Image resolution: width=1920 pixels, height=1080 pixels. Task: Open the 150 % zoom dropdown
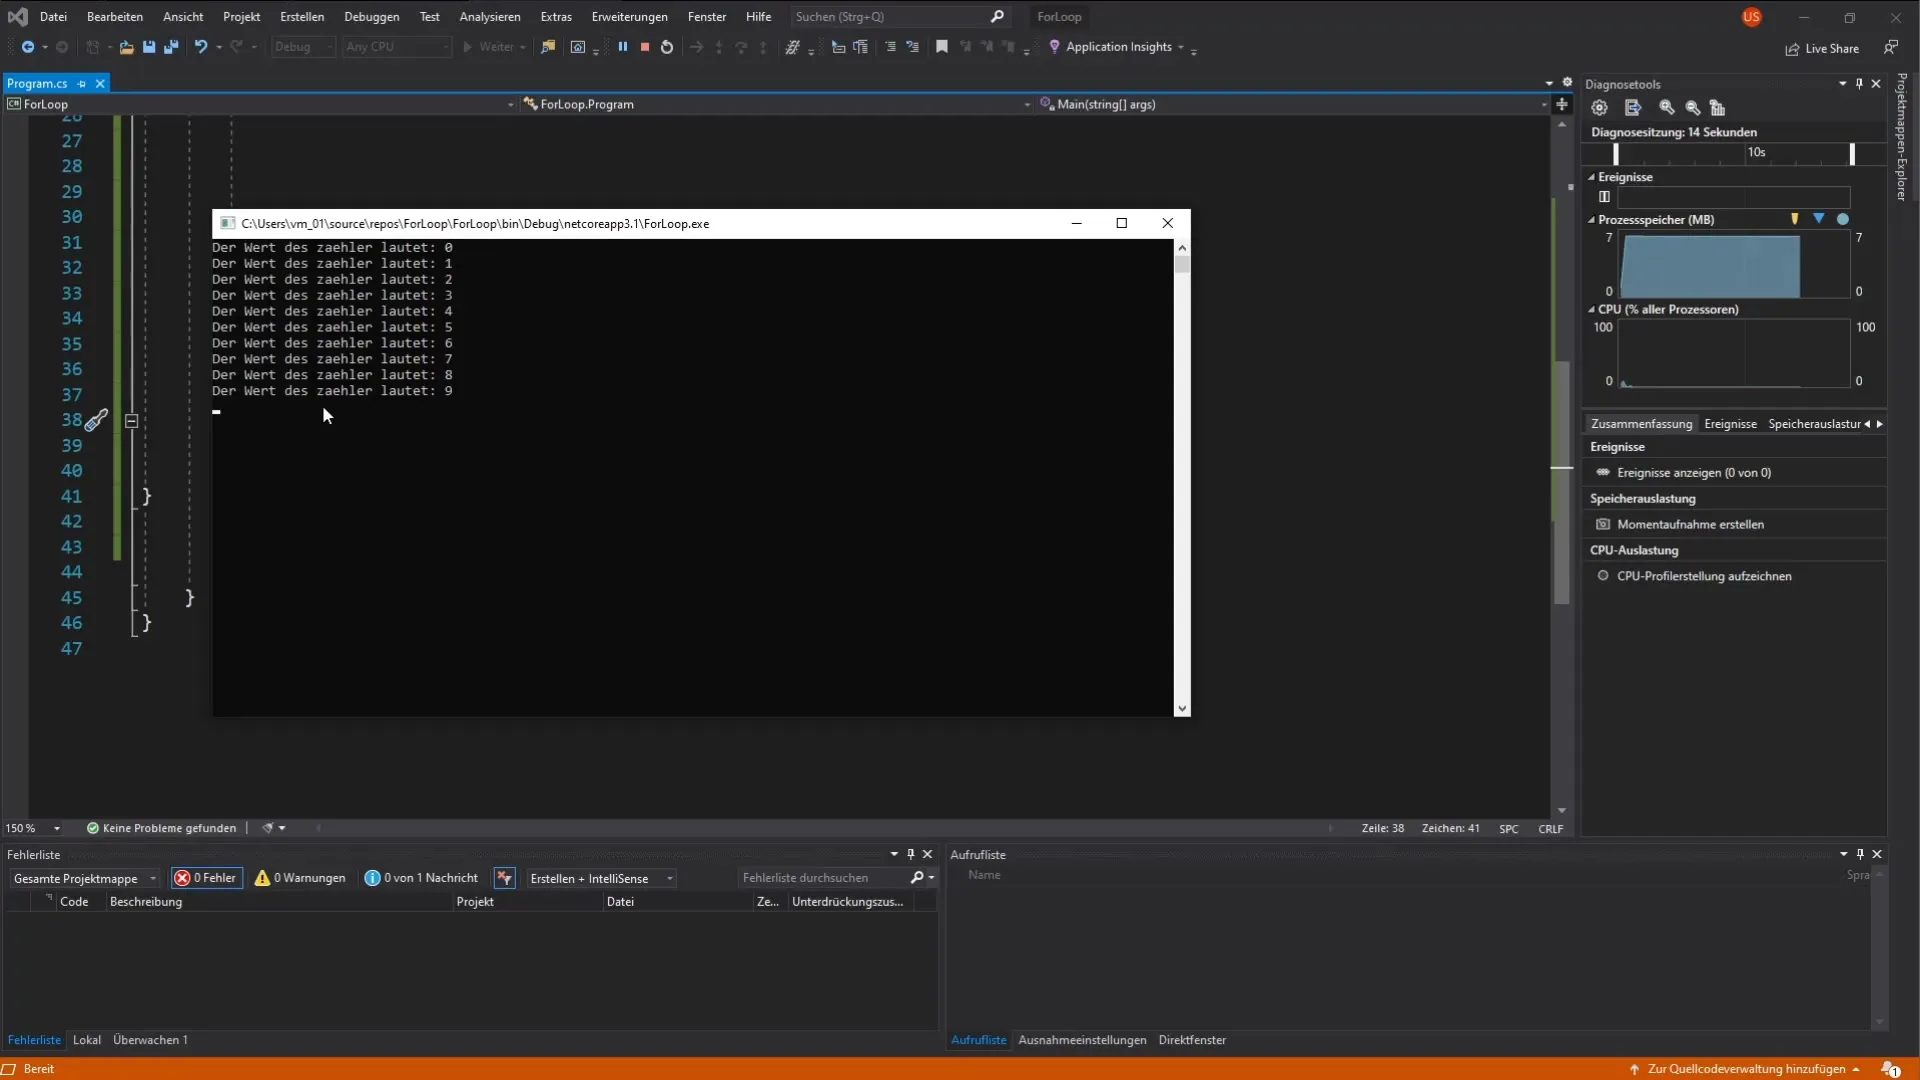33,828
